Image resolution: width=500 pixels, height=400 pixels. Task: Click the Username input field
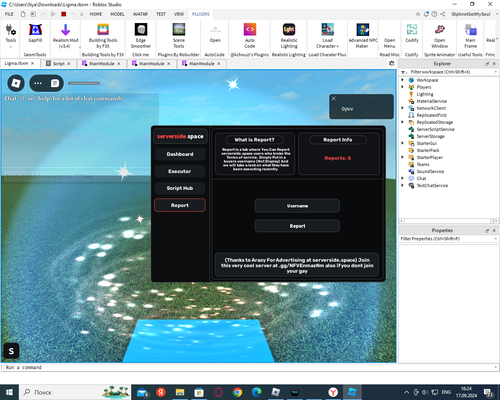pos(297,206)
